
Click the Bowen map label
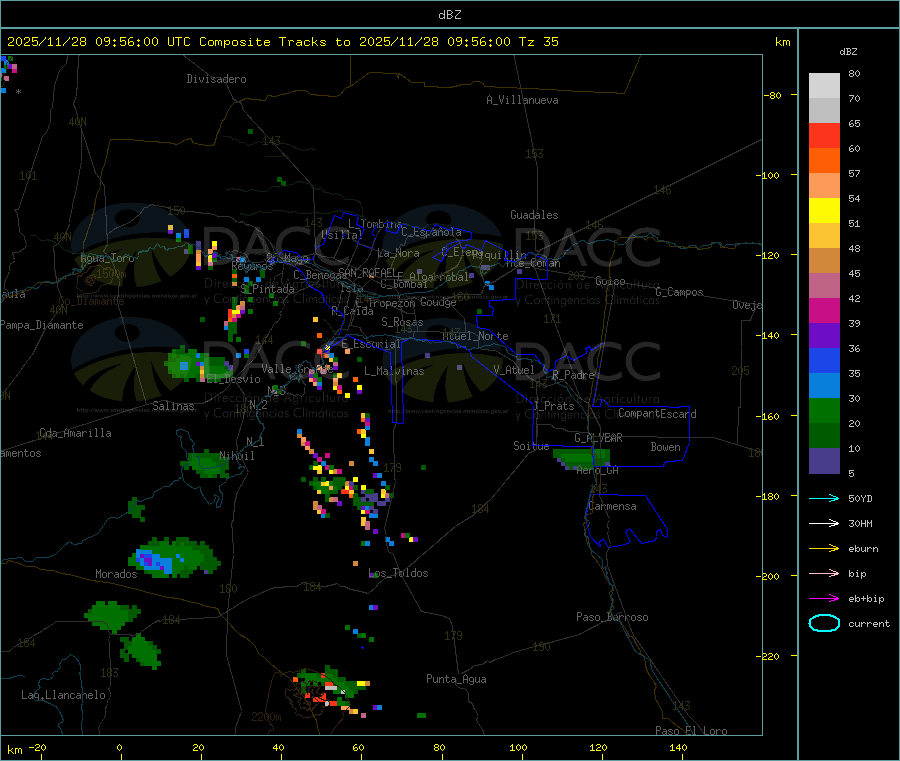click(x=665, y=447)
